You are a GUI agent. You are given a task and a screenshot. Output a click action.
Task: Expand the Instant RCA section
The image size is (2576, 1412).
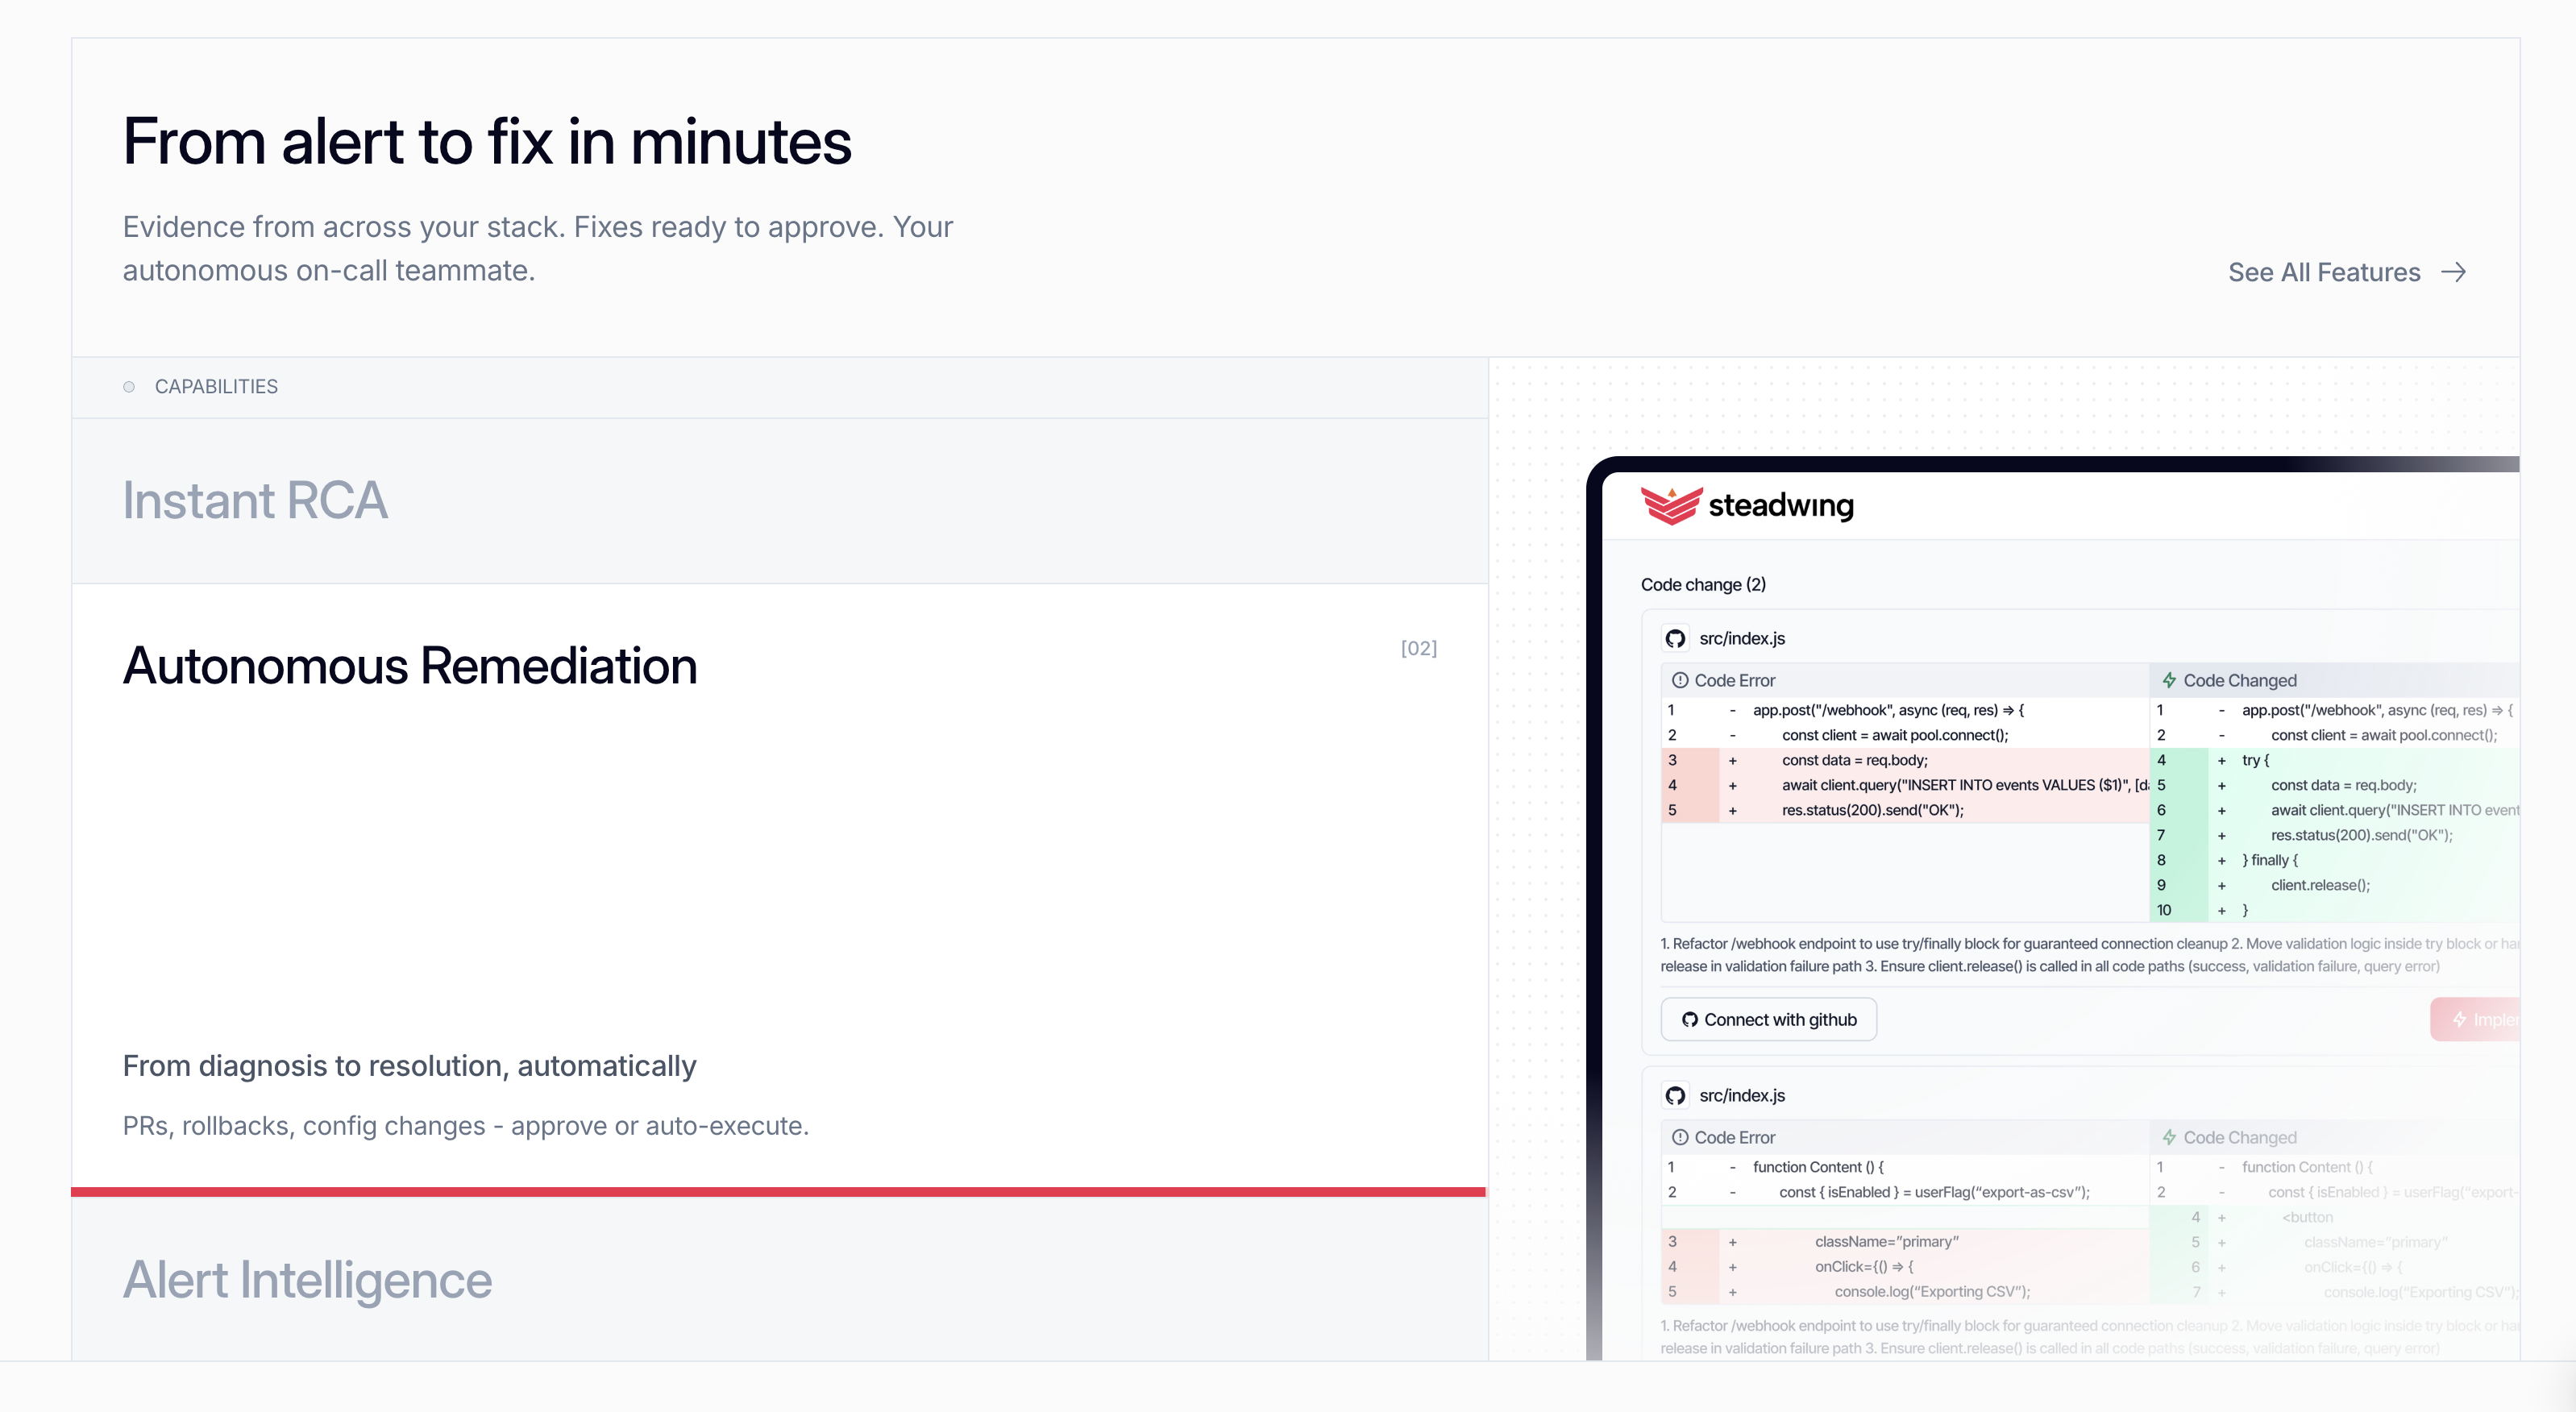(x=255, y=500)
